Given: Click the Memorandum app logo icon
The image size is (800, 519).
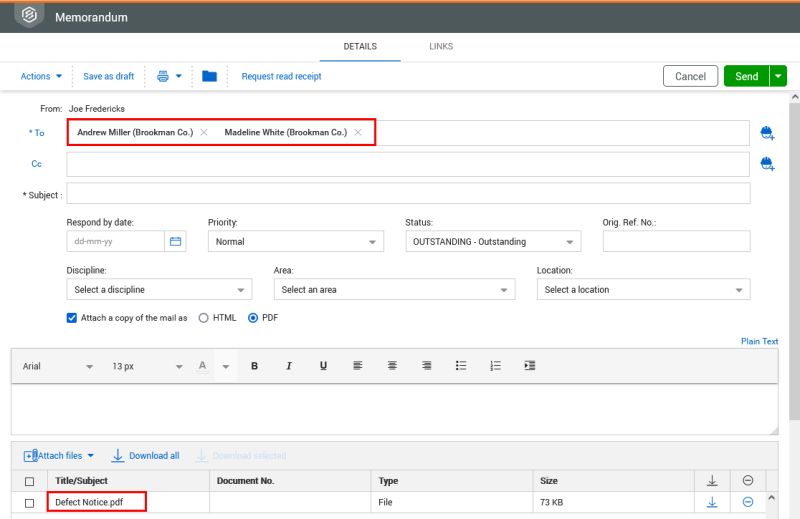Looking at the screenshot, I should coord(29,15).
